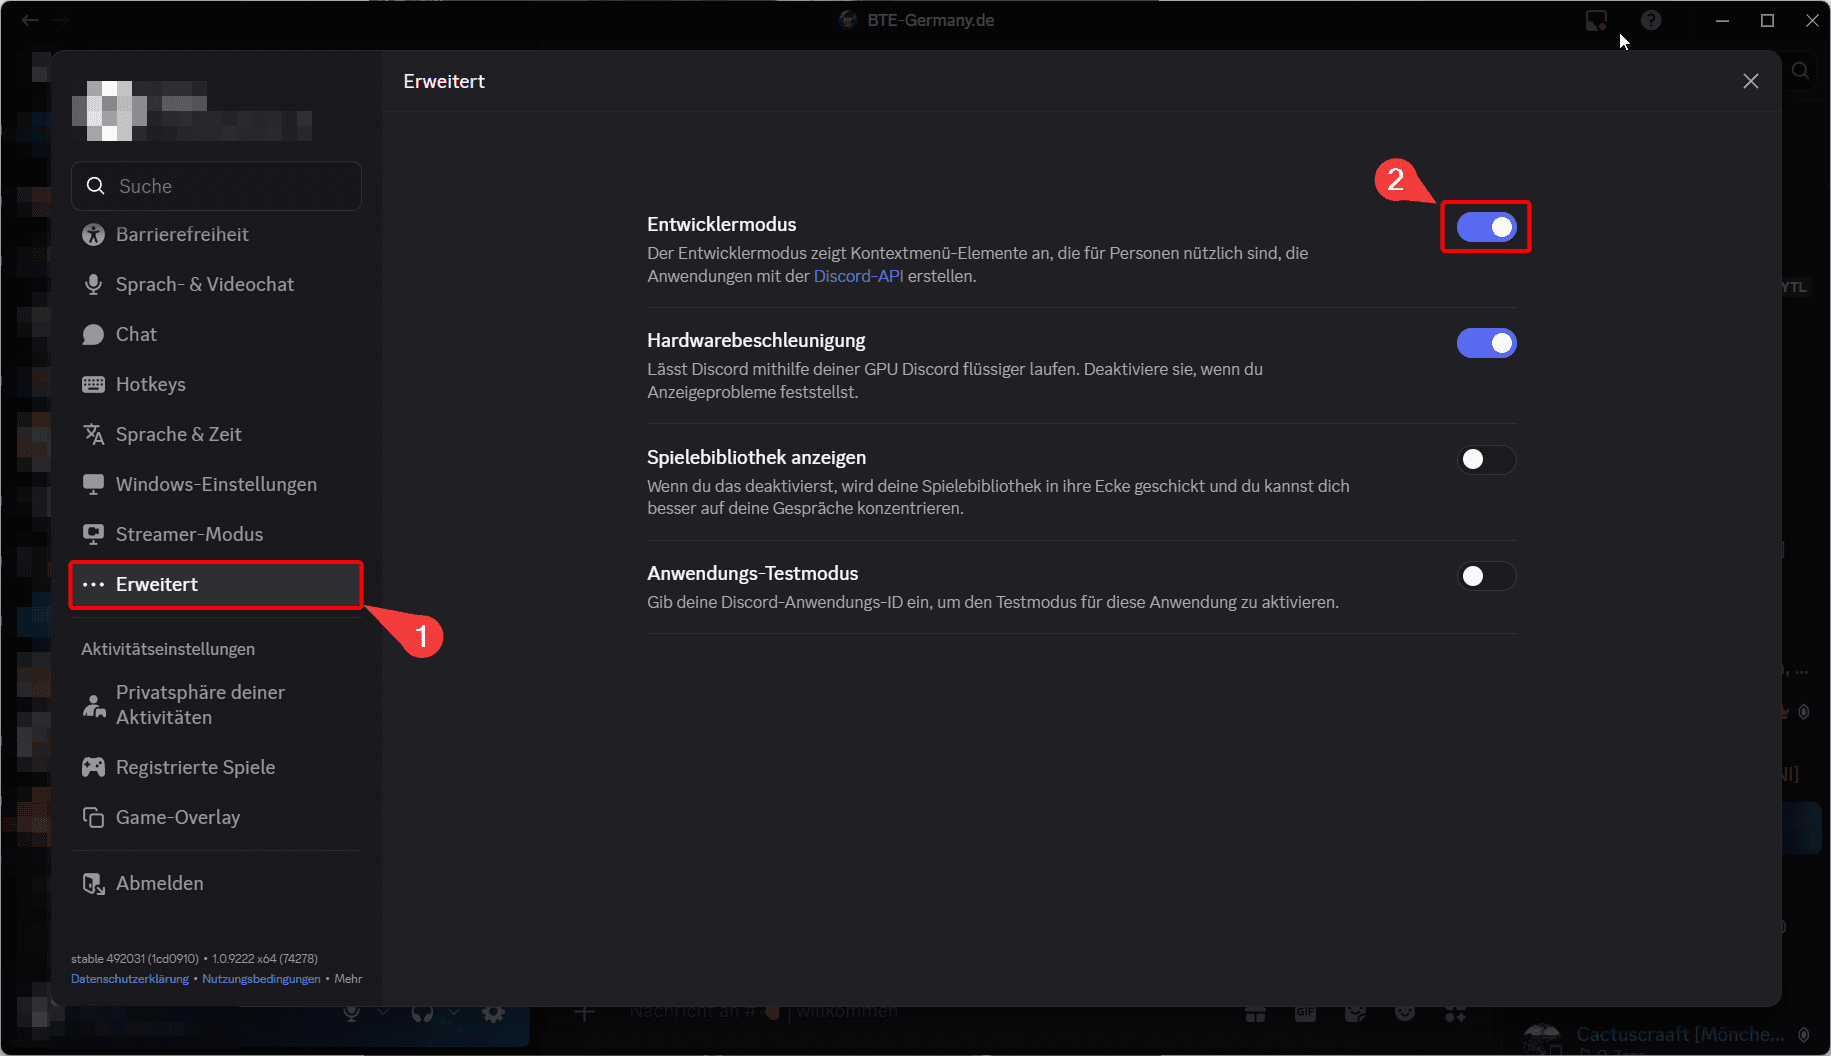Screen dimensions: 1831x1056
Task: Click the Game-Overlay icon
Action: [x=93, y=817]
